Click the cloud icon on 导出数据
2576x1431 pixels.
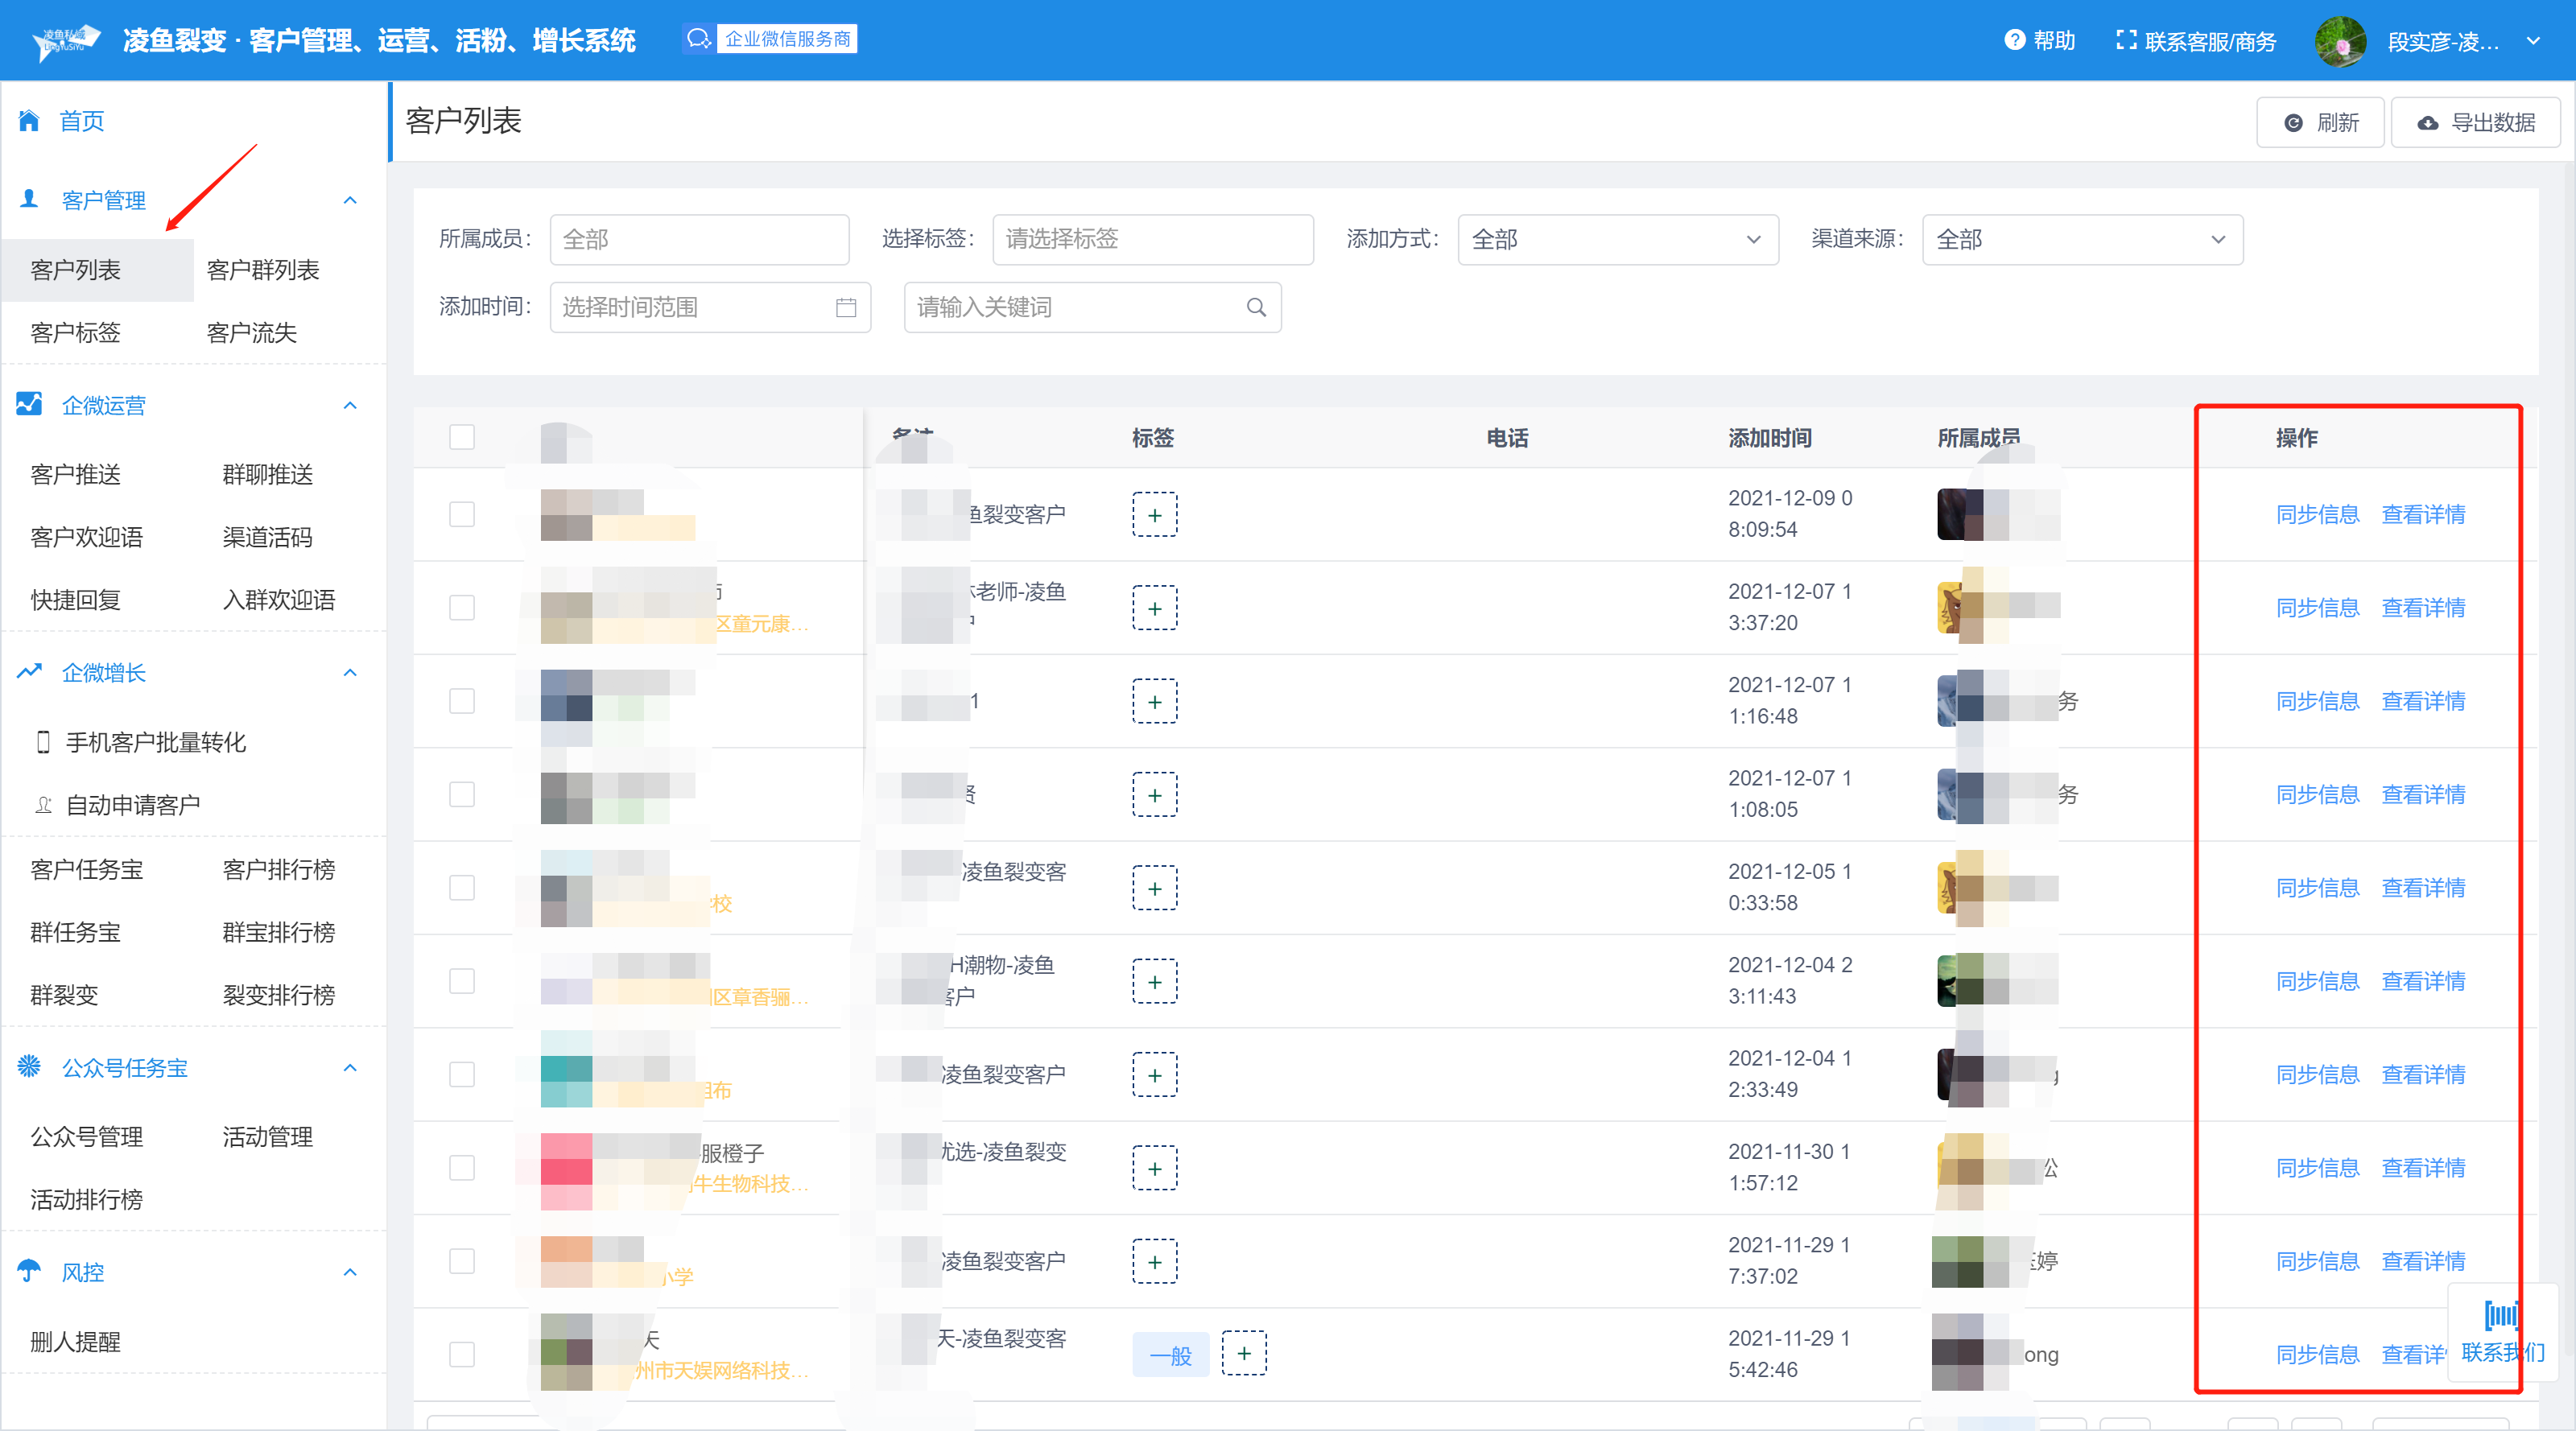2427,123
